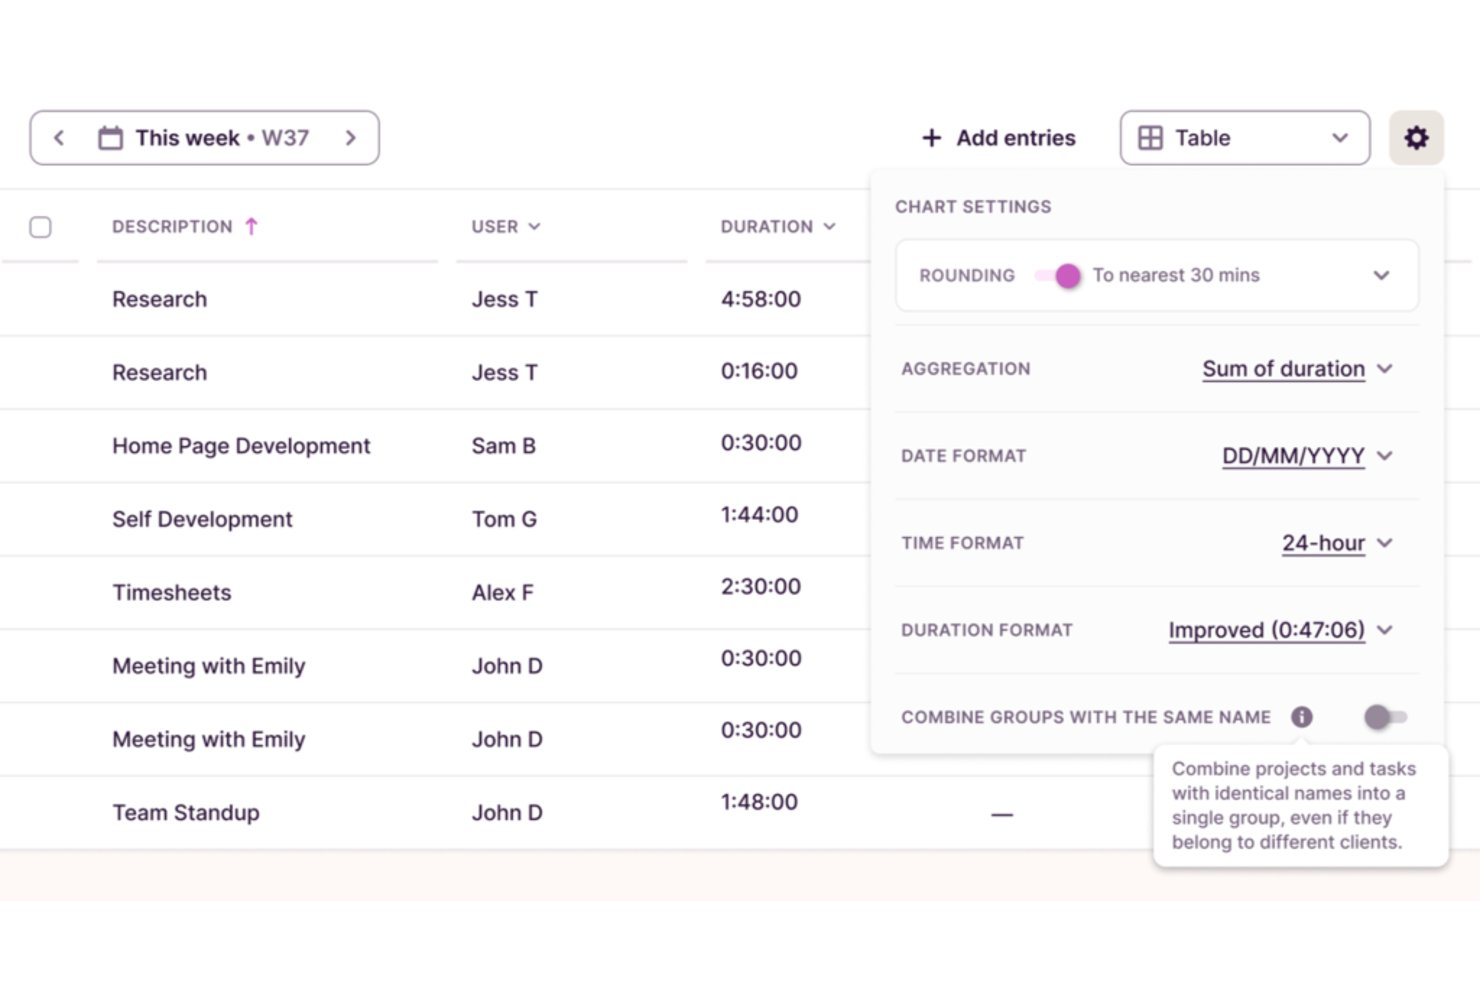Select Team Standup entry
Viewport: 1480px width, 987px height.
185,812
